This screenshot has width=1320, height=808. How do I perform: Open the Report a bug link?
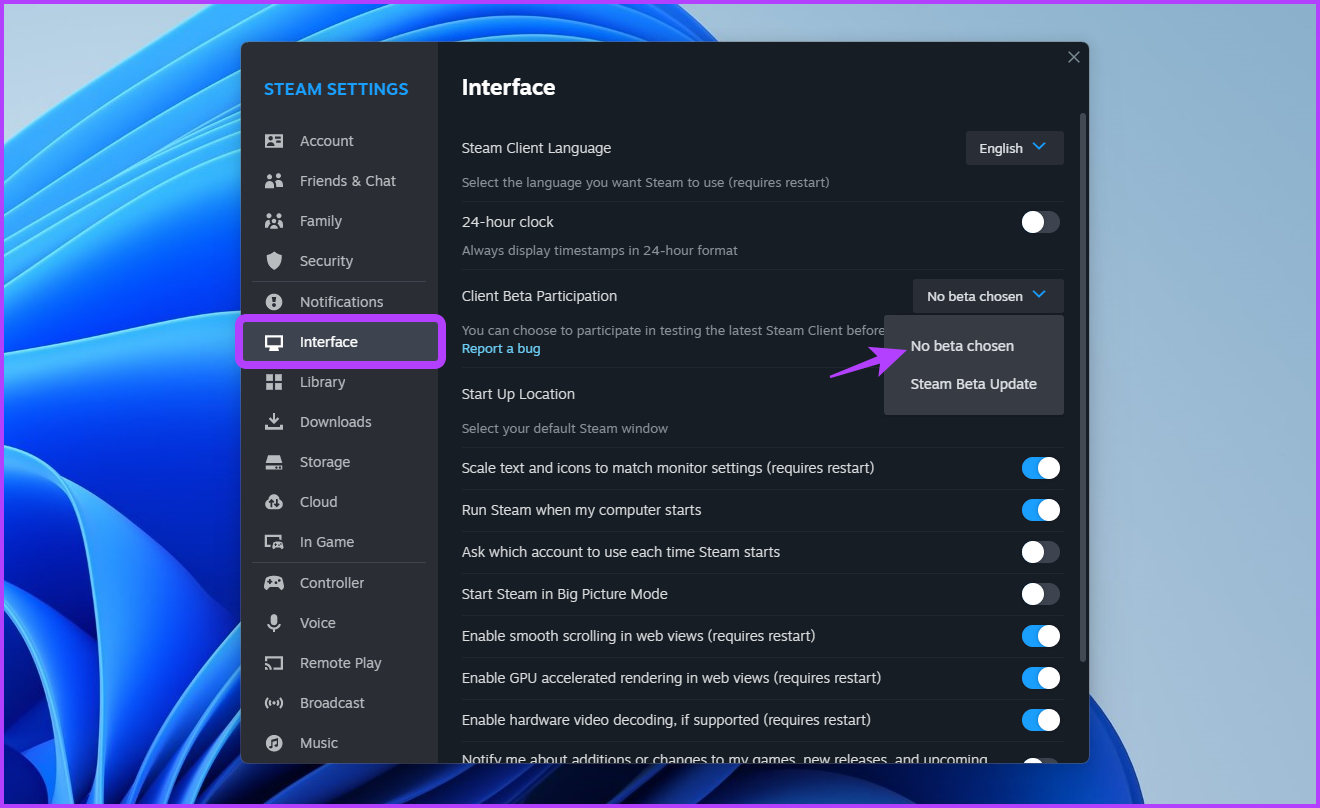pyautogui.click(x=501, y=349)
